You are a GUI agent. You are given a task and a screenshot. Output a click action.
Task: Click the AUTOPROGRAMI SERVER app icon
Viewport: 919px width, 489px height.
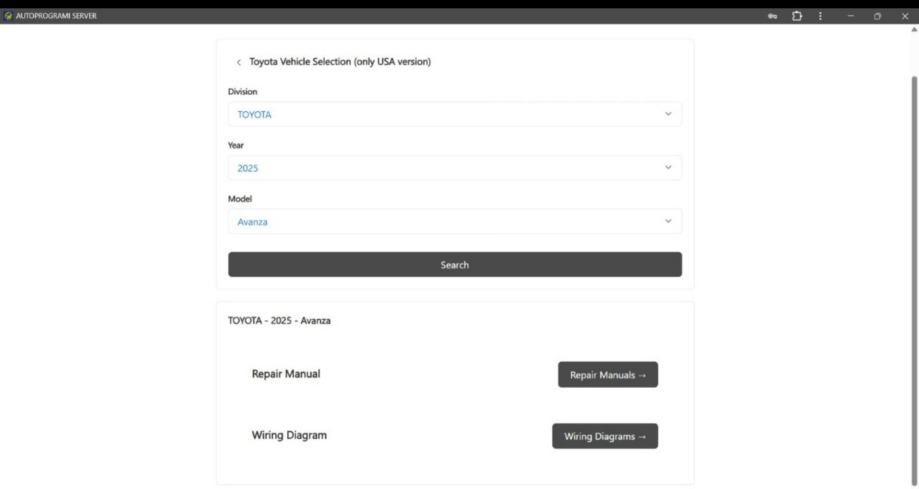(x=8, y=16)
